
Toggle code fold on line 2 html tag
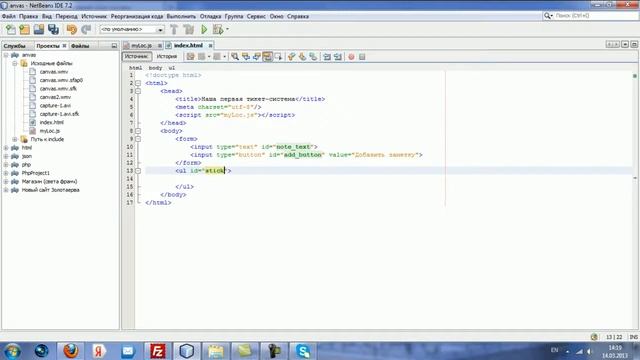point(138,83)
